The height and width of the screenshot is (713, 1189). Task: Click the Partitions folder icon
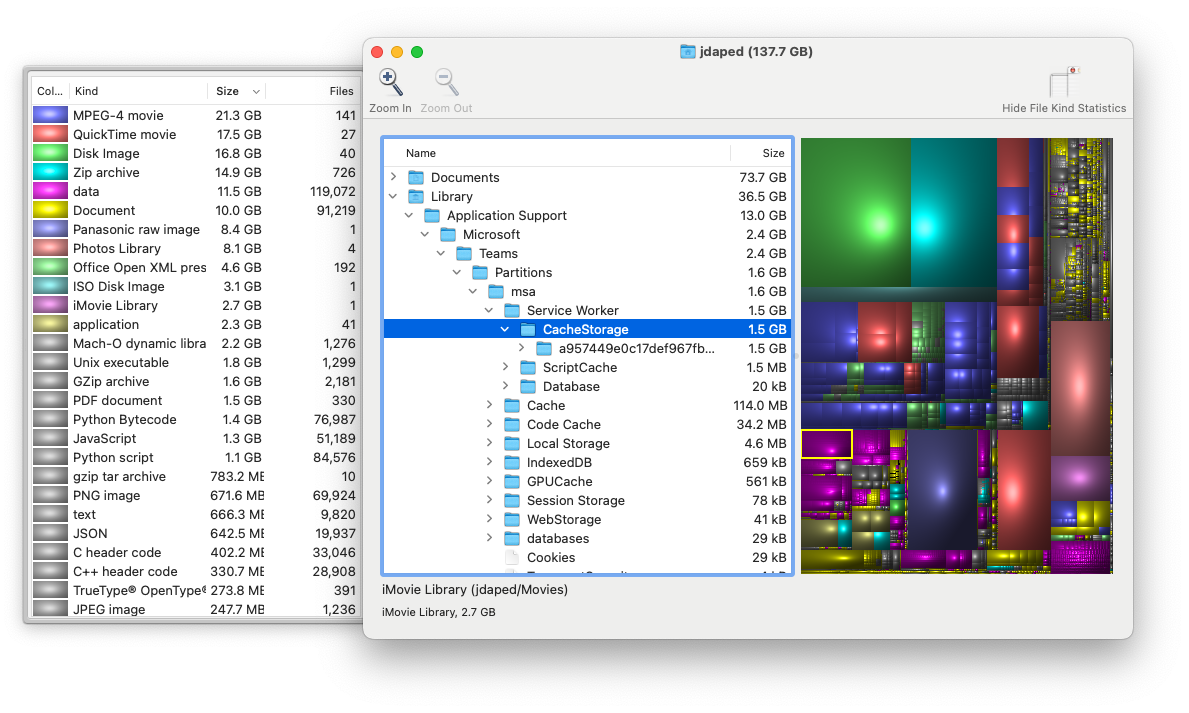pyautogui.click(x=479, y=272)
